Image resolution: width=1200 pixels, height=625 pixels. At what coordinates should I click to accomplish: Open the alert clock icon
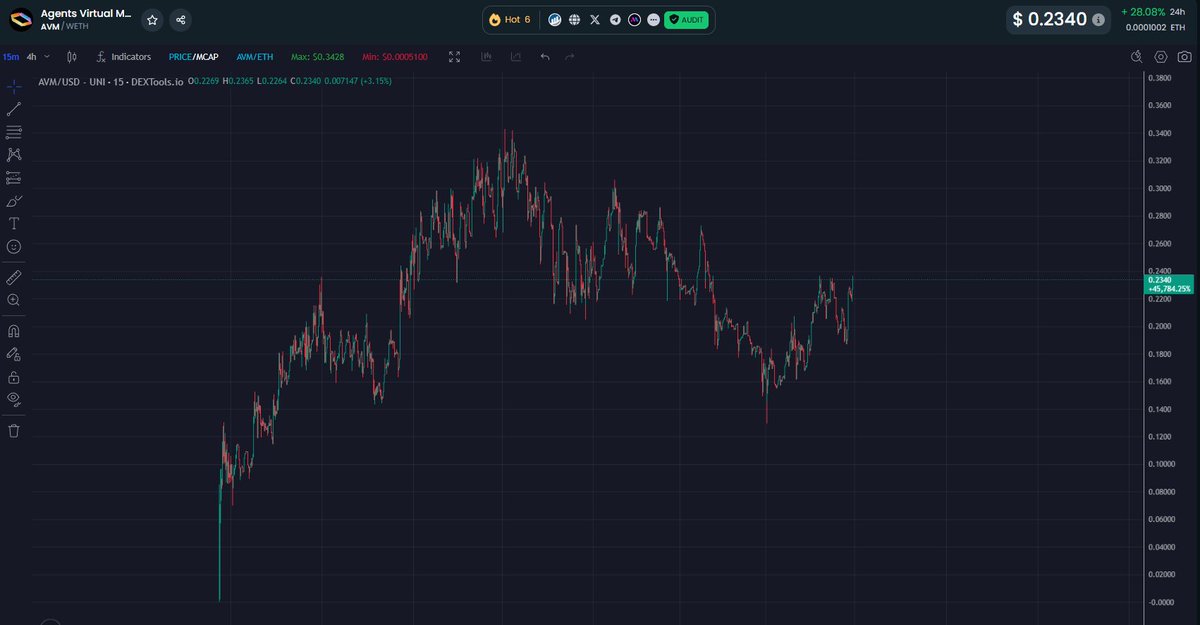pyautogui.click(x=1136, y=57)
